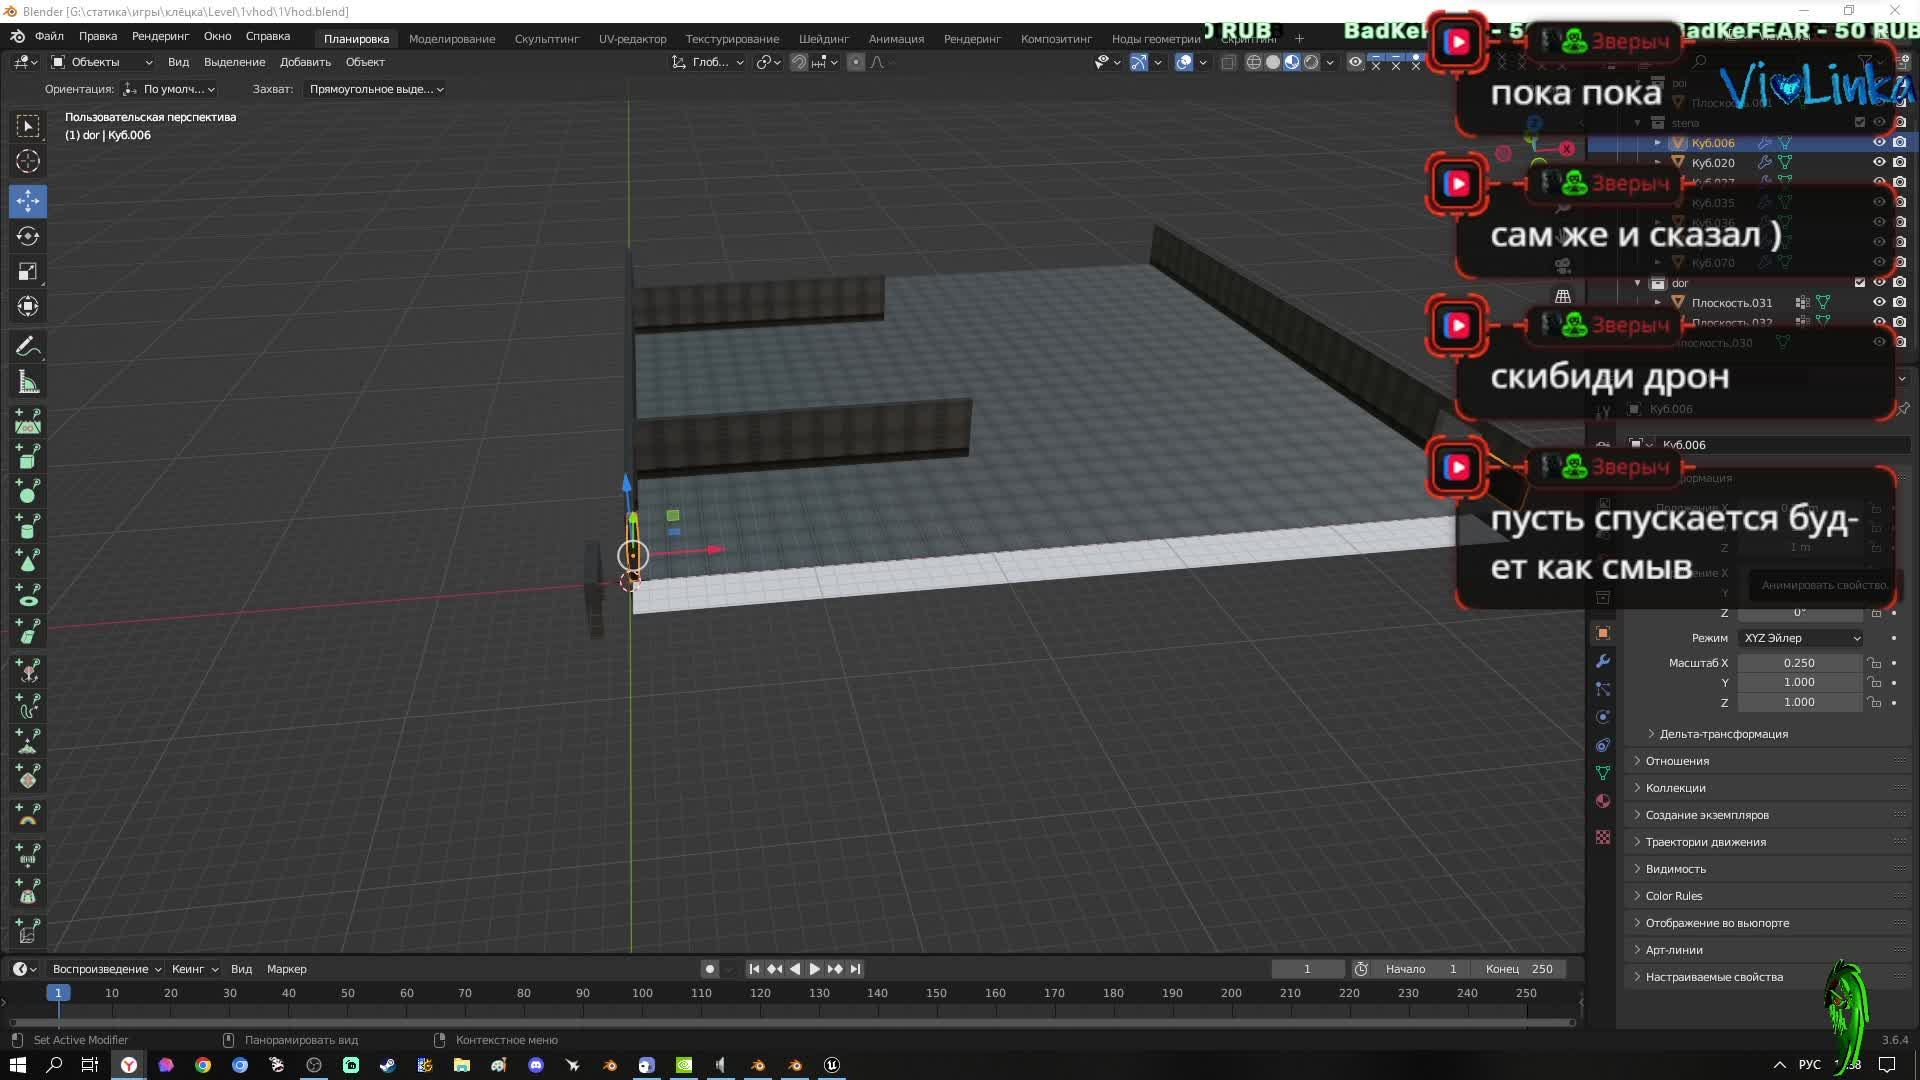Open the Добавить menu in the viewport header
Viewport: 1920px width, 1080px height.
coord(305,62)
